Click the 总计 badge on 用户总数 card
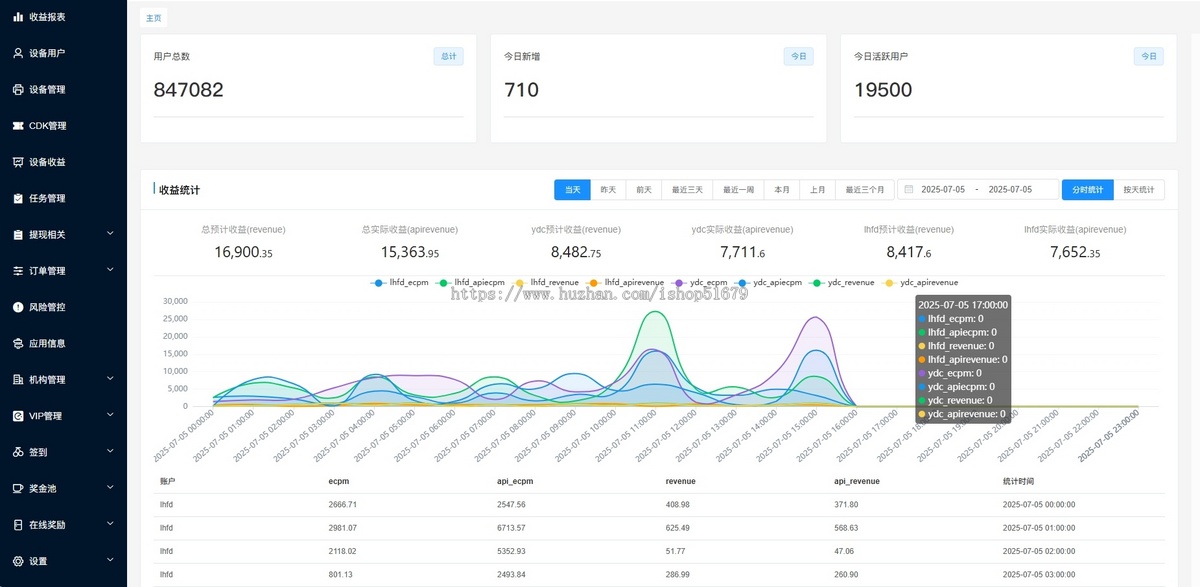Viewport: 1200px width, 587px height. [x=448, y=56]
